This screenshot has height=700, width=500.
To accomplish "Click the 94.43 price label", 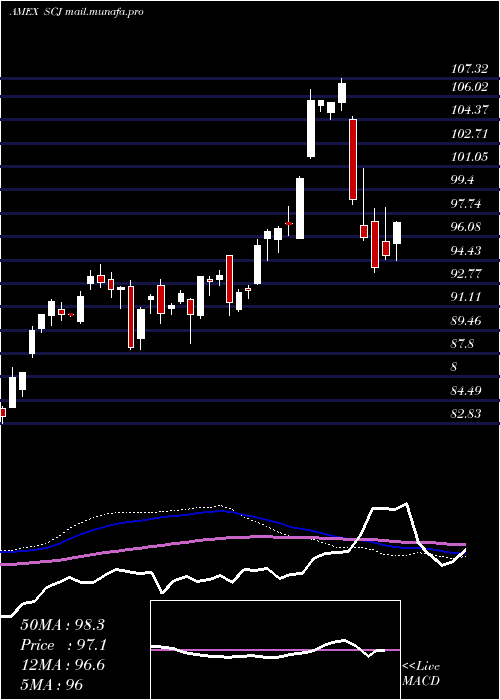I will 466,250.
